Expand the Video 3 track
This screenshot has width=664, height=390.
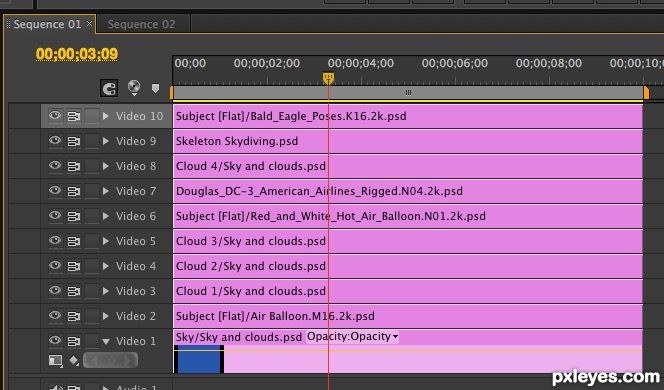click(106, 291)
